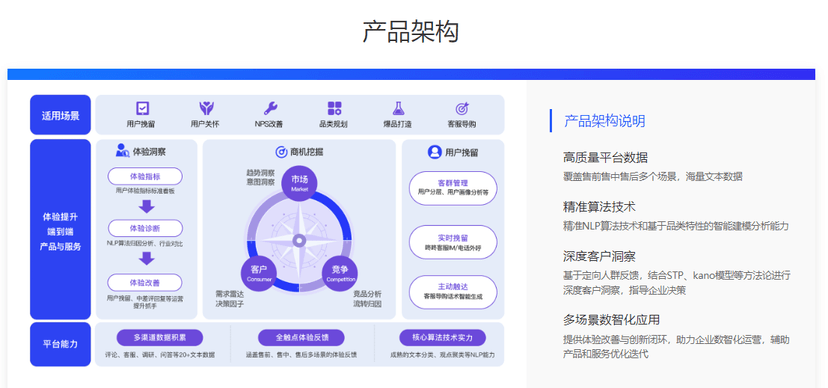
Task: Click the 爆品打造 flask icon
Action: 398,108
